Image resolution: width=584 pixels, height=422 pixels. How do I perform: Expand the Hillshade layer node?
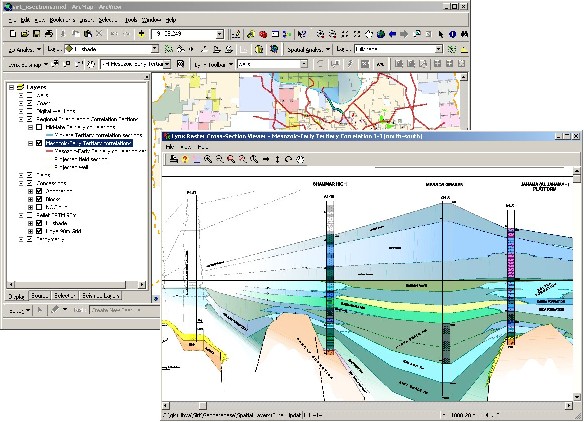pyautogui.click(x=31, y=223)
